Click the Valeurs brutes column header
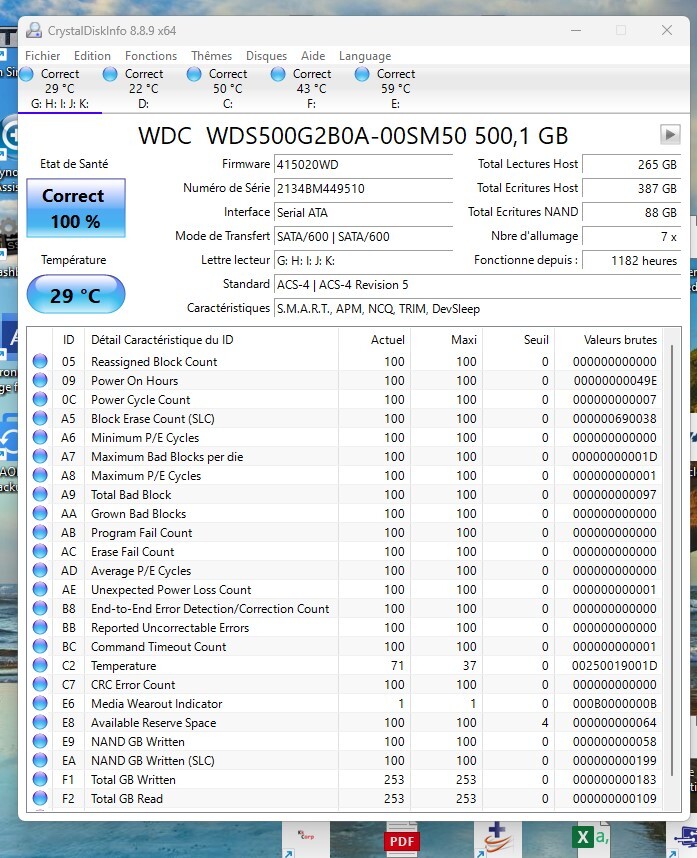697x858 pixels. click(x=608, y=340)
